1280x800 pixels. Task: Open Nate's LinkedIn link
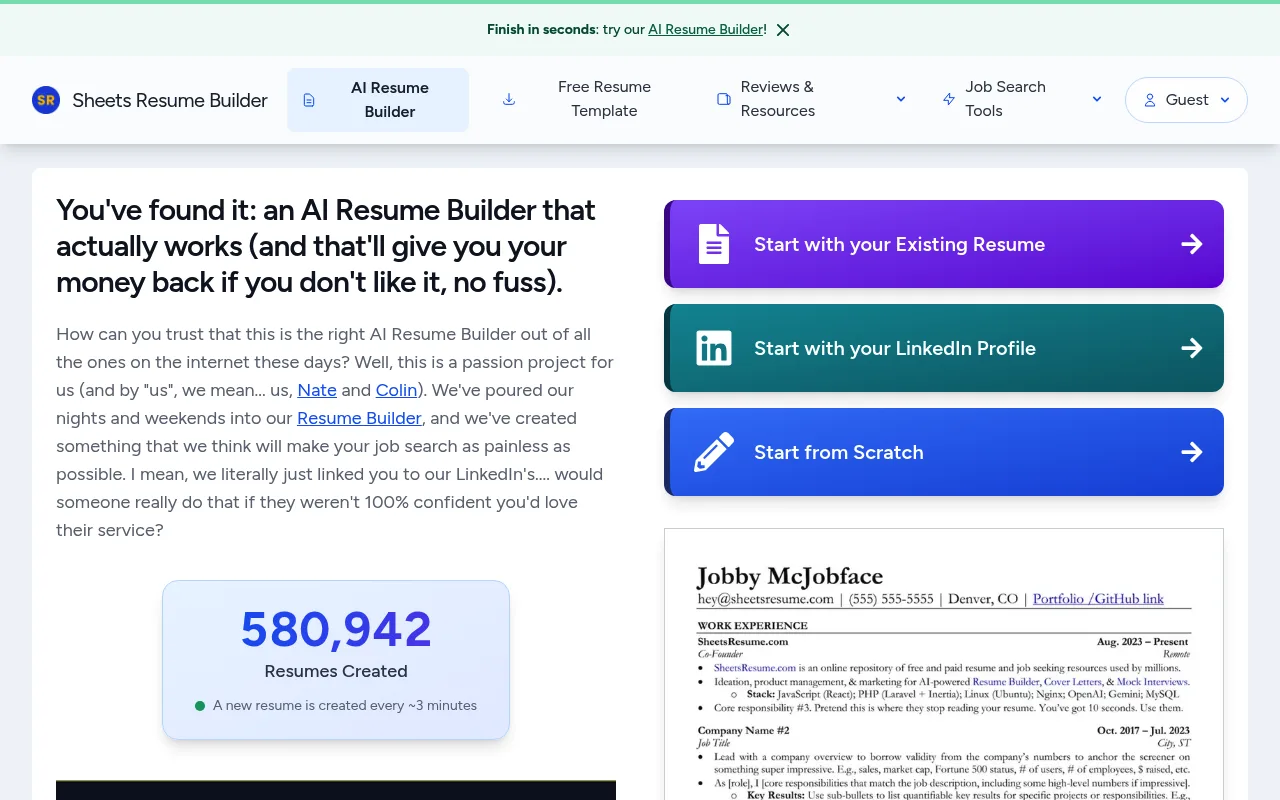(317, 390)
